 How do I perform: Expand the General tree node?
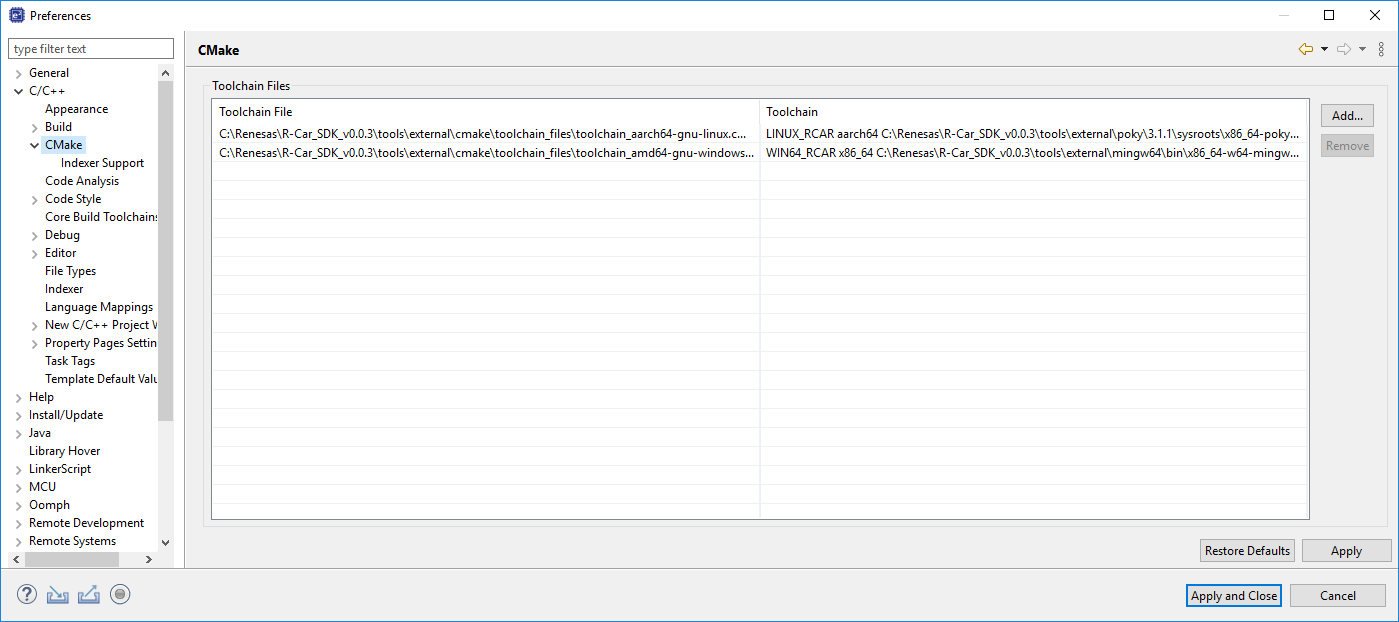(x=19, y=73)
